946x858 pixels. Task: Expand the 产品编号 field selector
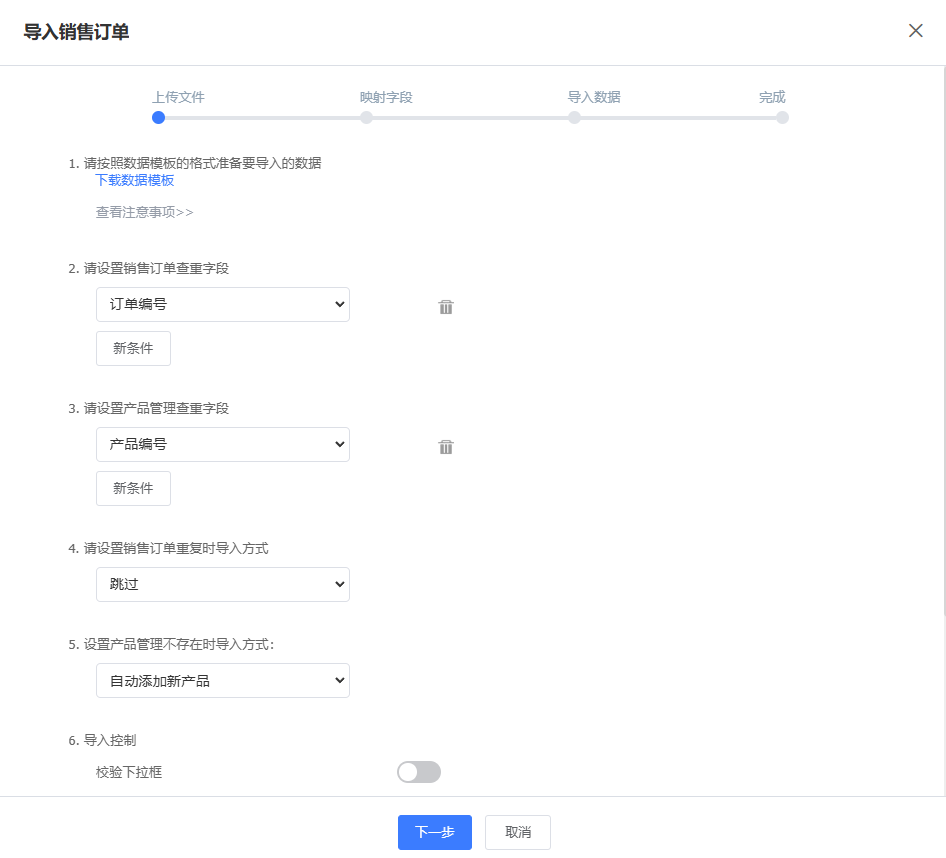223,445
